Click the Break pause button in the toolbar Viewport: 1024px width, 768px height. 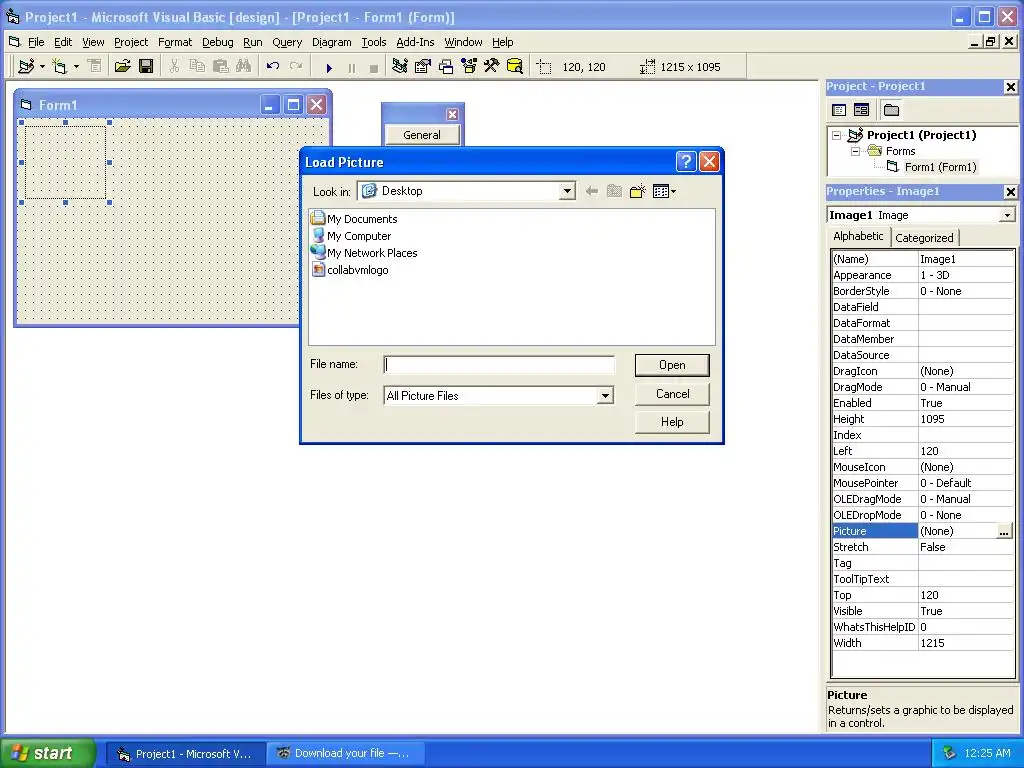[352, 67]
